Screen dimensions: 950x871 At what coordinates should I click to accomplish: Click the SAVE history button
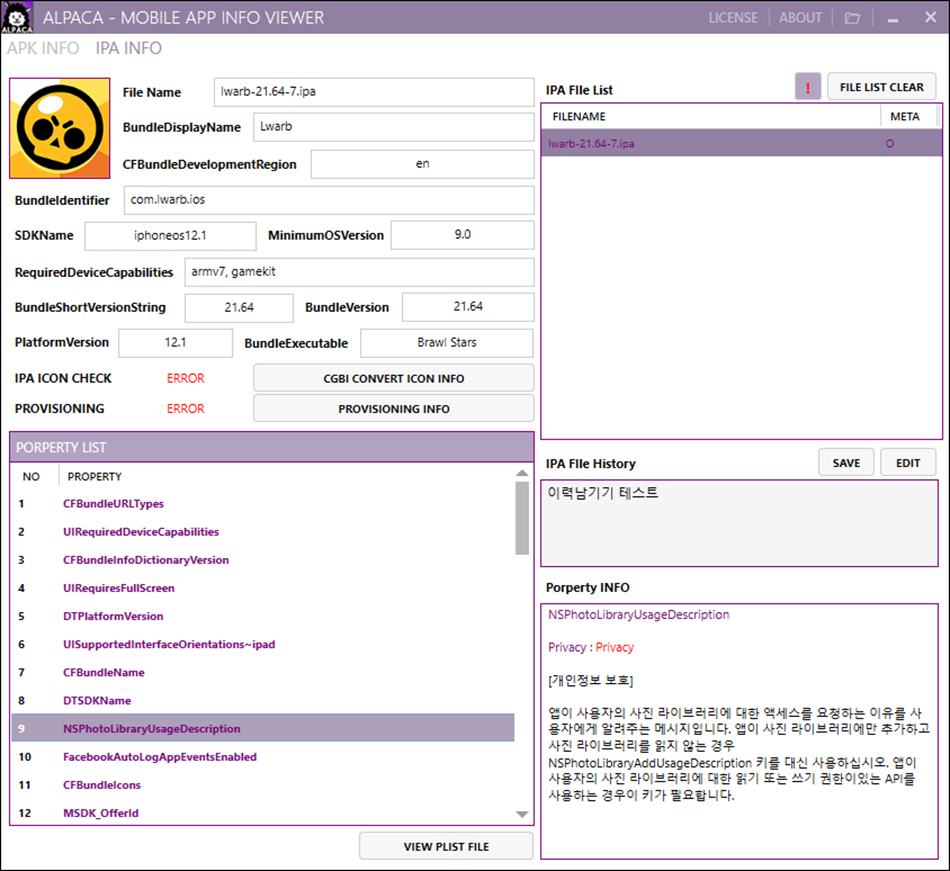846,463
